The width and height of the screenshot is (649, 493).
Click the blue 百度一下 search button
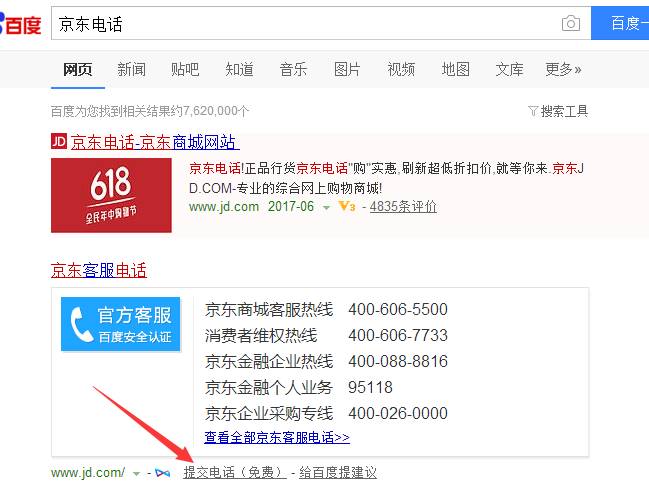(620, 23)
